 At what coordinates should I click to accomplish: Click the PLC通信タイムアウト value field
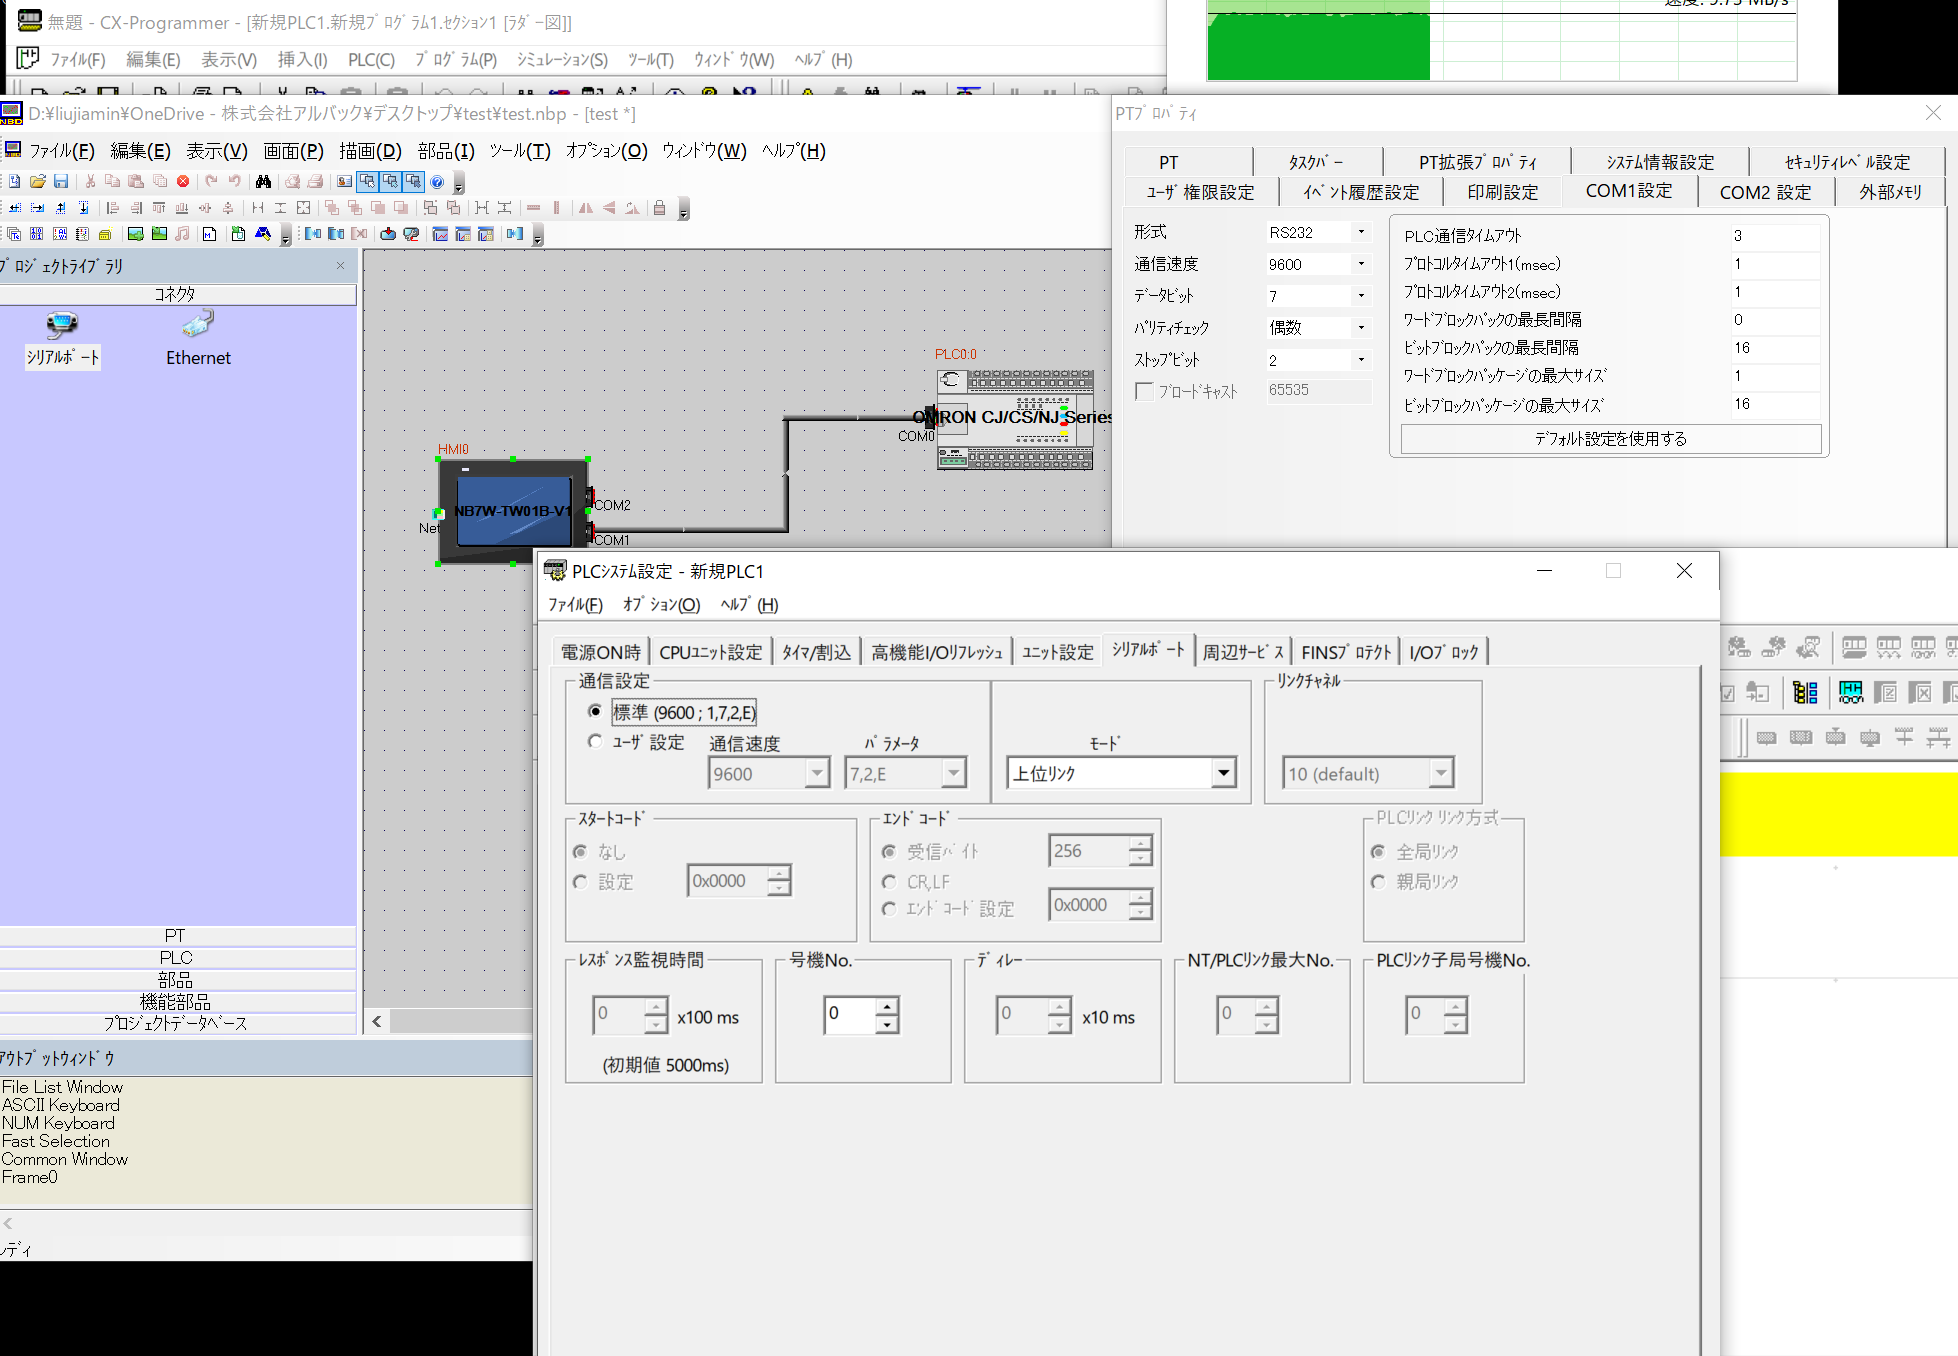pyautogui.click(x=1773, y=236)
